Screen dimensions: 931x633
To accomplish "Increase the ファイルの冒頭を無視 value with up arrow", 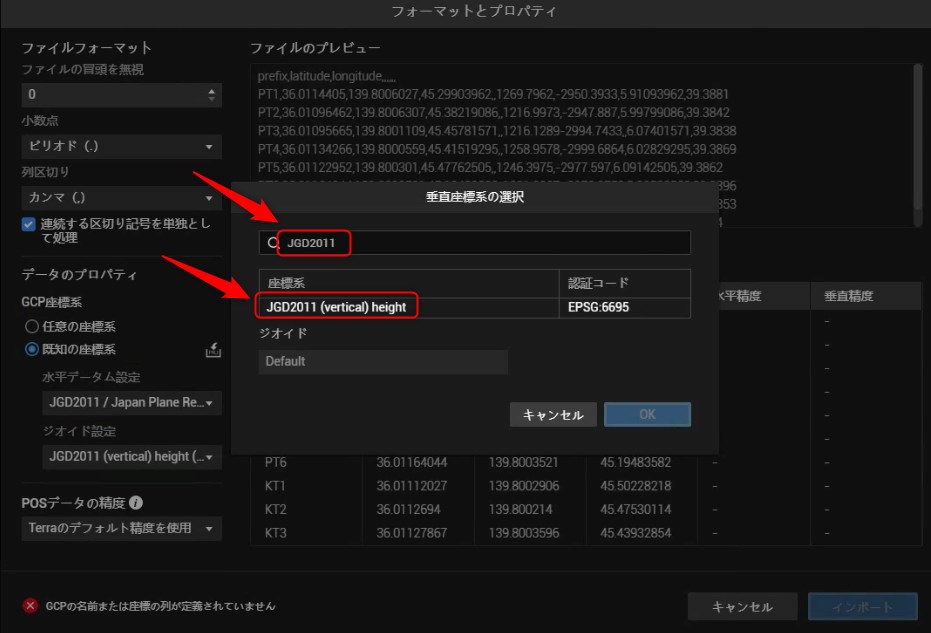I will (x=211, y=90).
